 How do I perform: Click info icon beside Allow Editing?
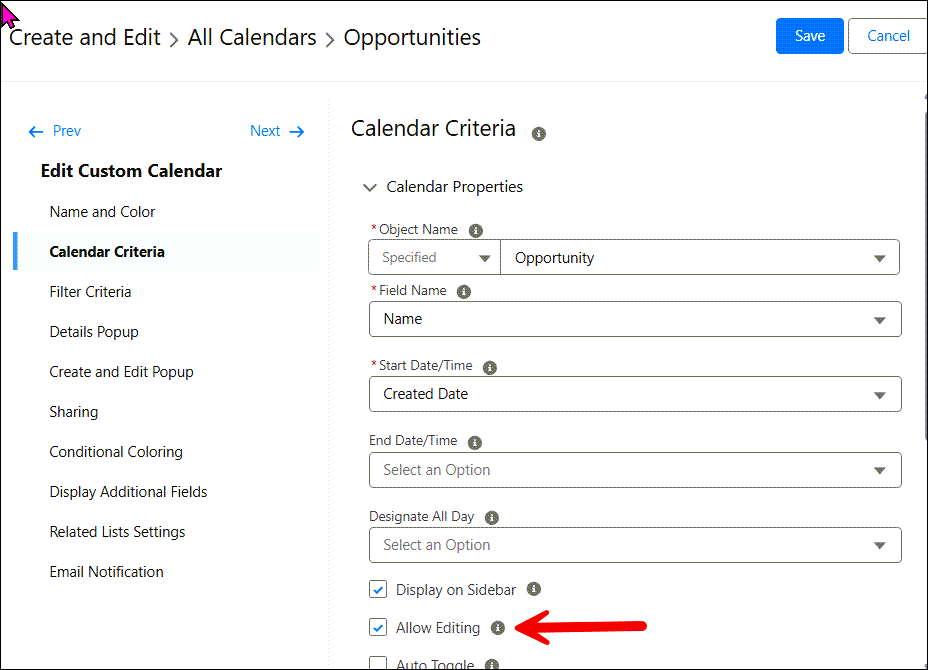click(498, 628)
